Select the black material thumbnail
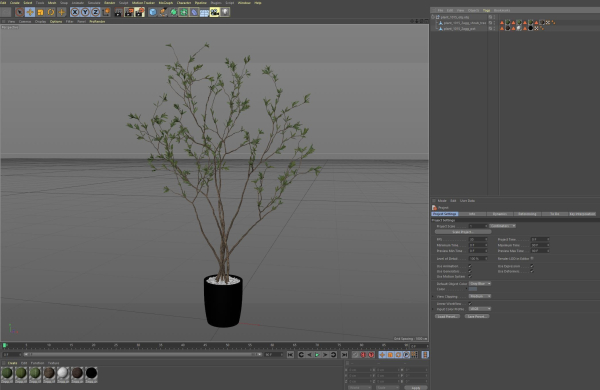This screenshot has height=390, width=600. pyautogui.click(x=91, y=375)
